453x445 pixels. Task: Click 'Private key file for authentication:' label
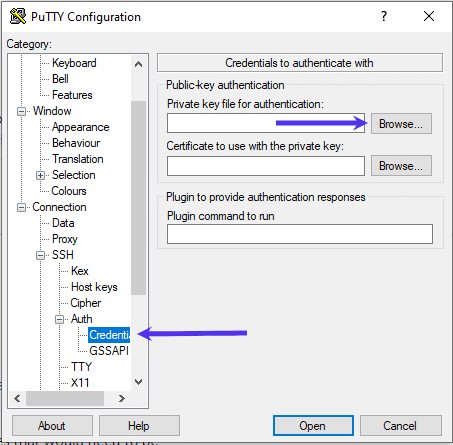click(245, 104)
